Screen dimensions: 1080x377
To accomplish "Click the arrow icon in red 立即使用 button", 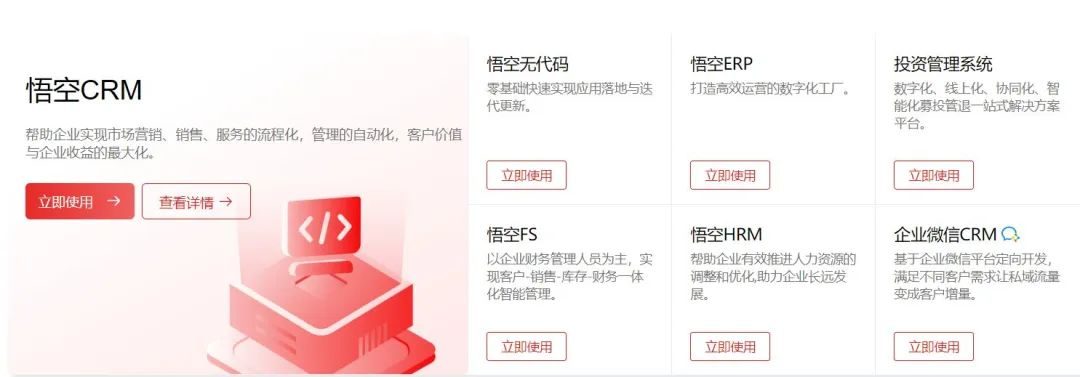I will [114, 201].
